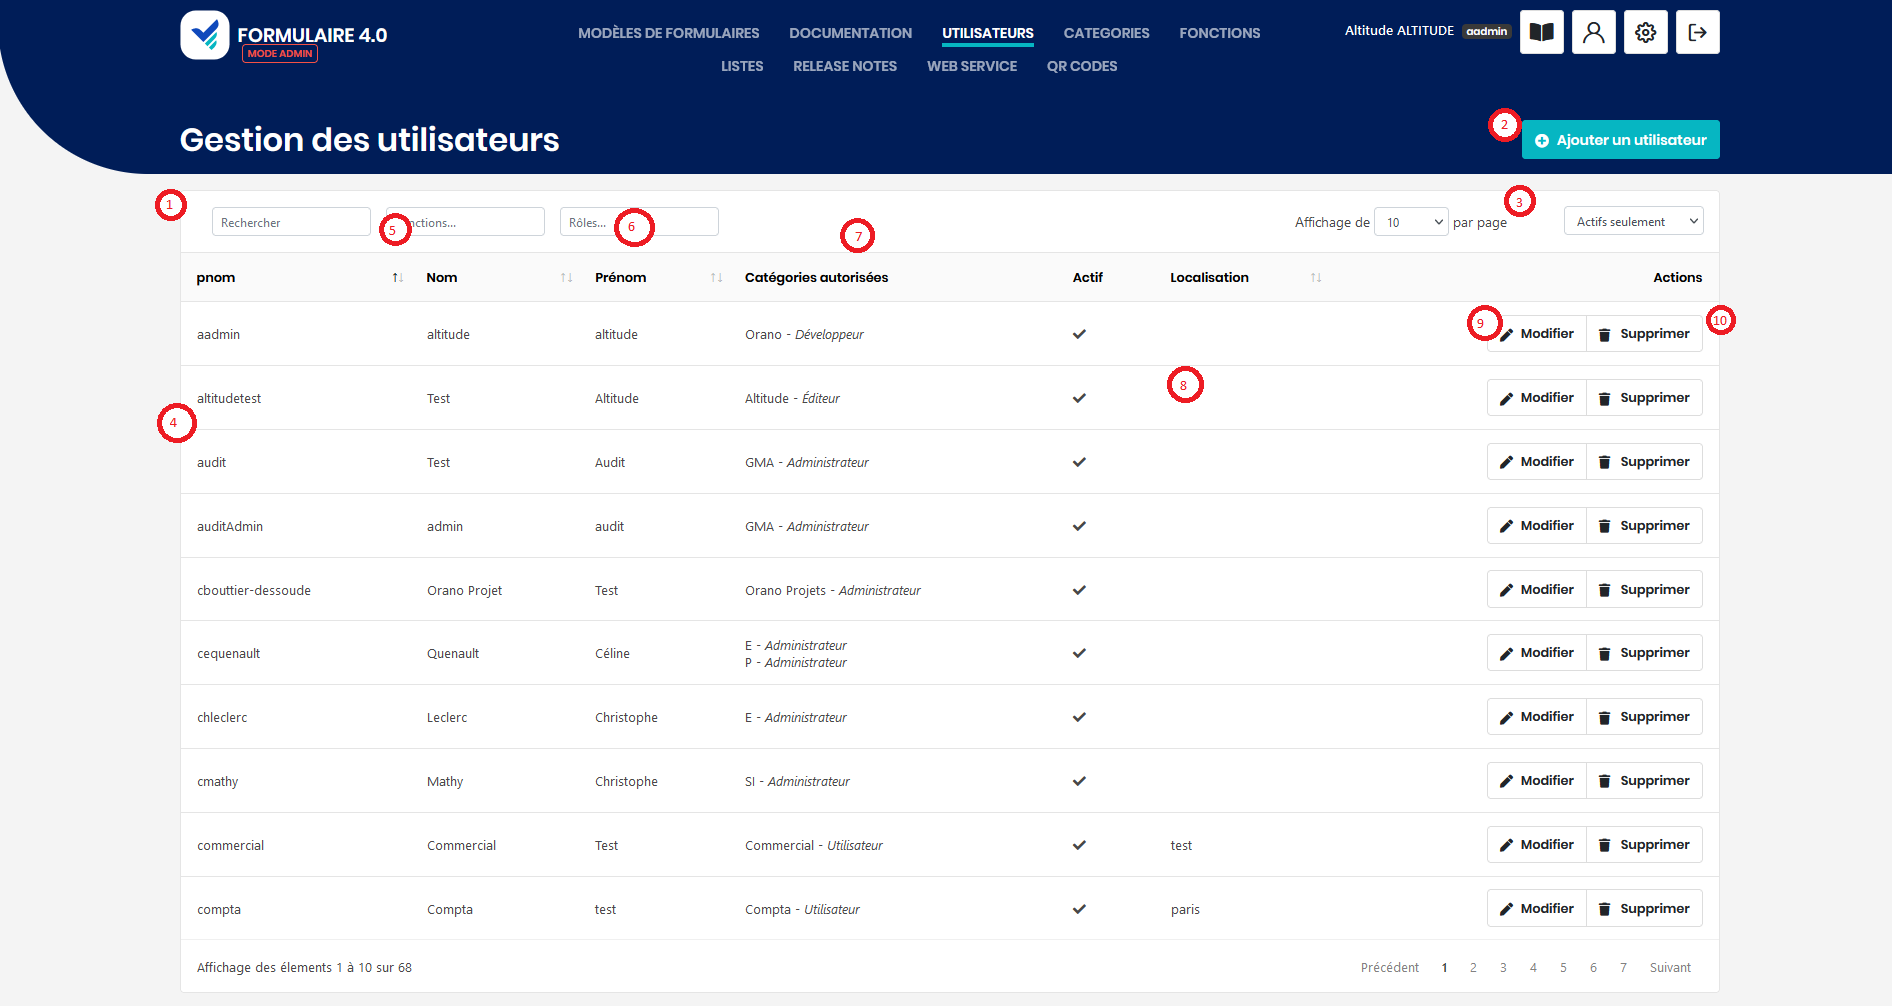Sort by Localisation column arrows
The image size is (1892, 1006).
pyautogui.click(x=1316, y=278)
